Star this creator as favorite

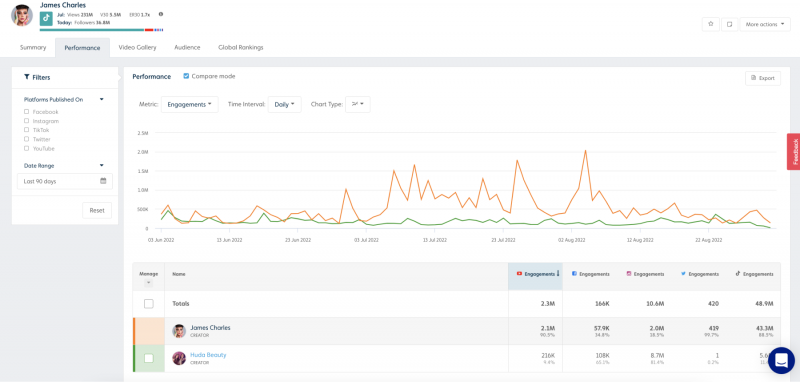(x=710, y=24)
